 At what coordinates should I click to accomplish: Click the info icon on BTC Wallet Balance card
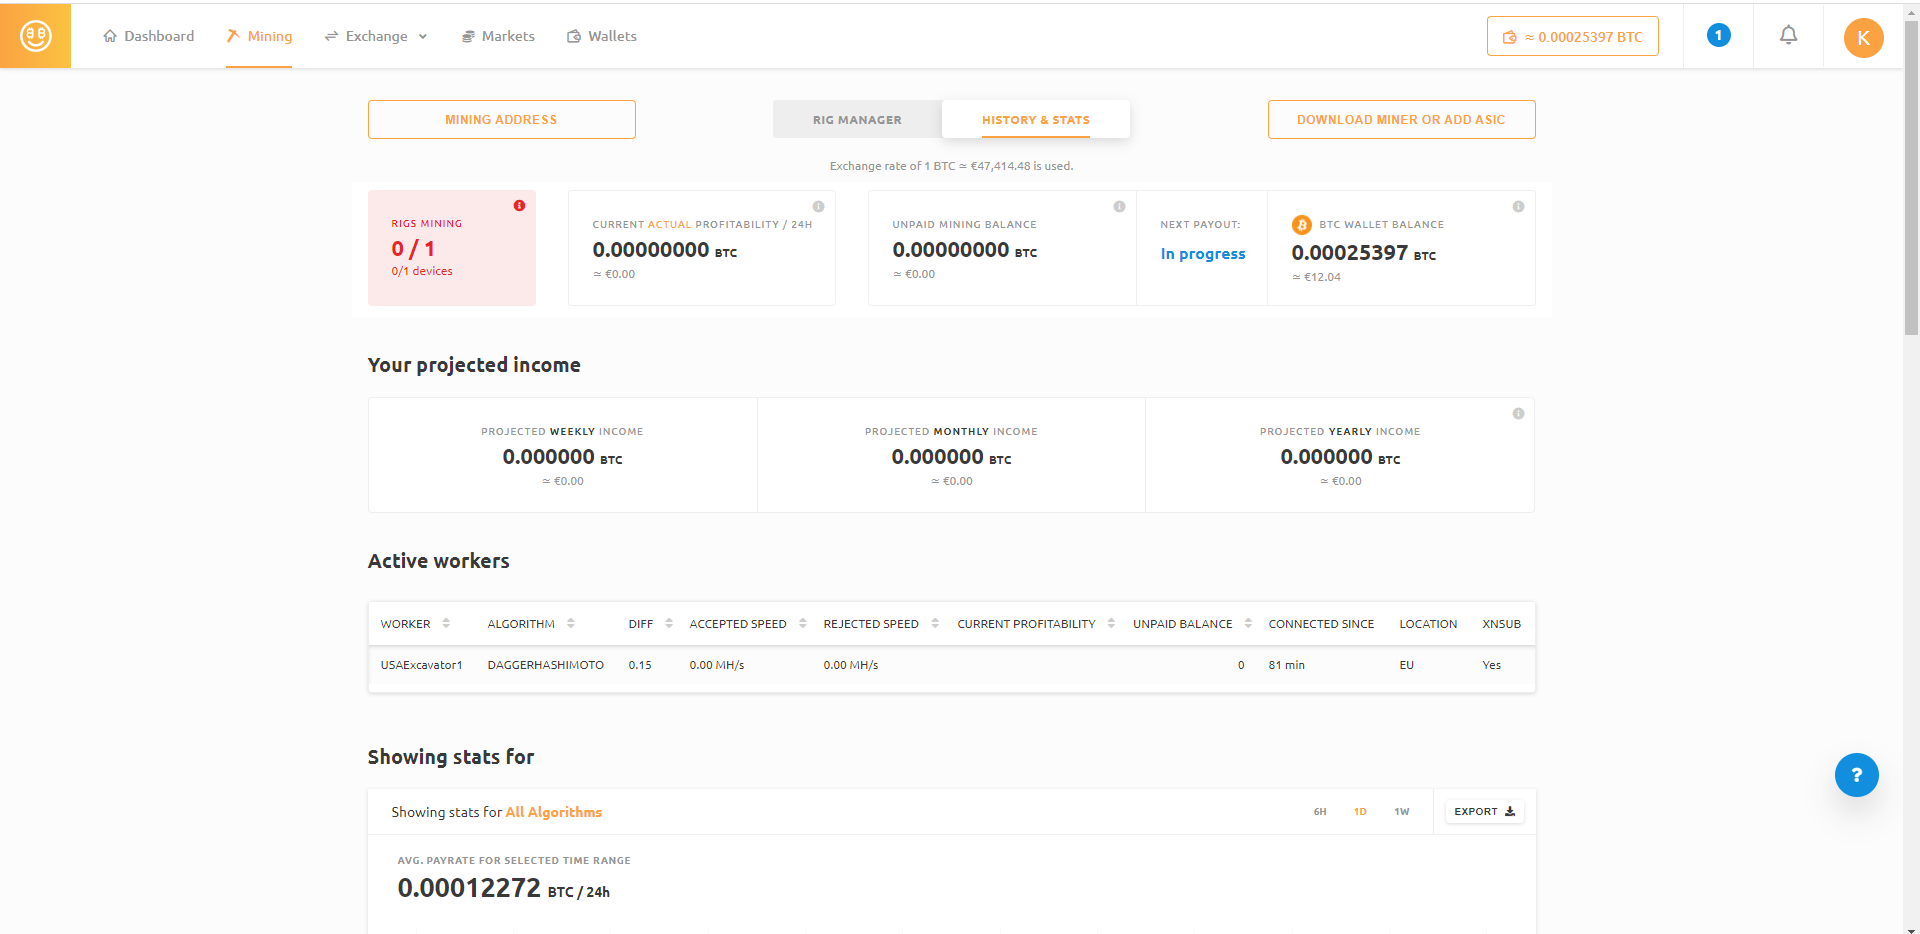click(1518, 206)
